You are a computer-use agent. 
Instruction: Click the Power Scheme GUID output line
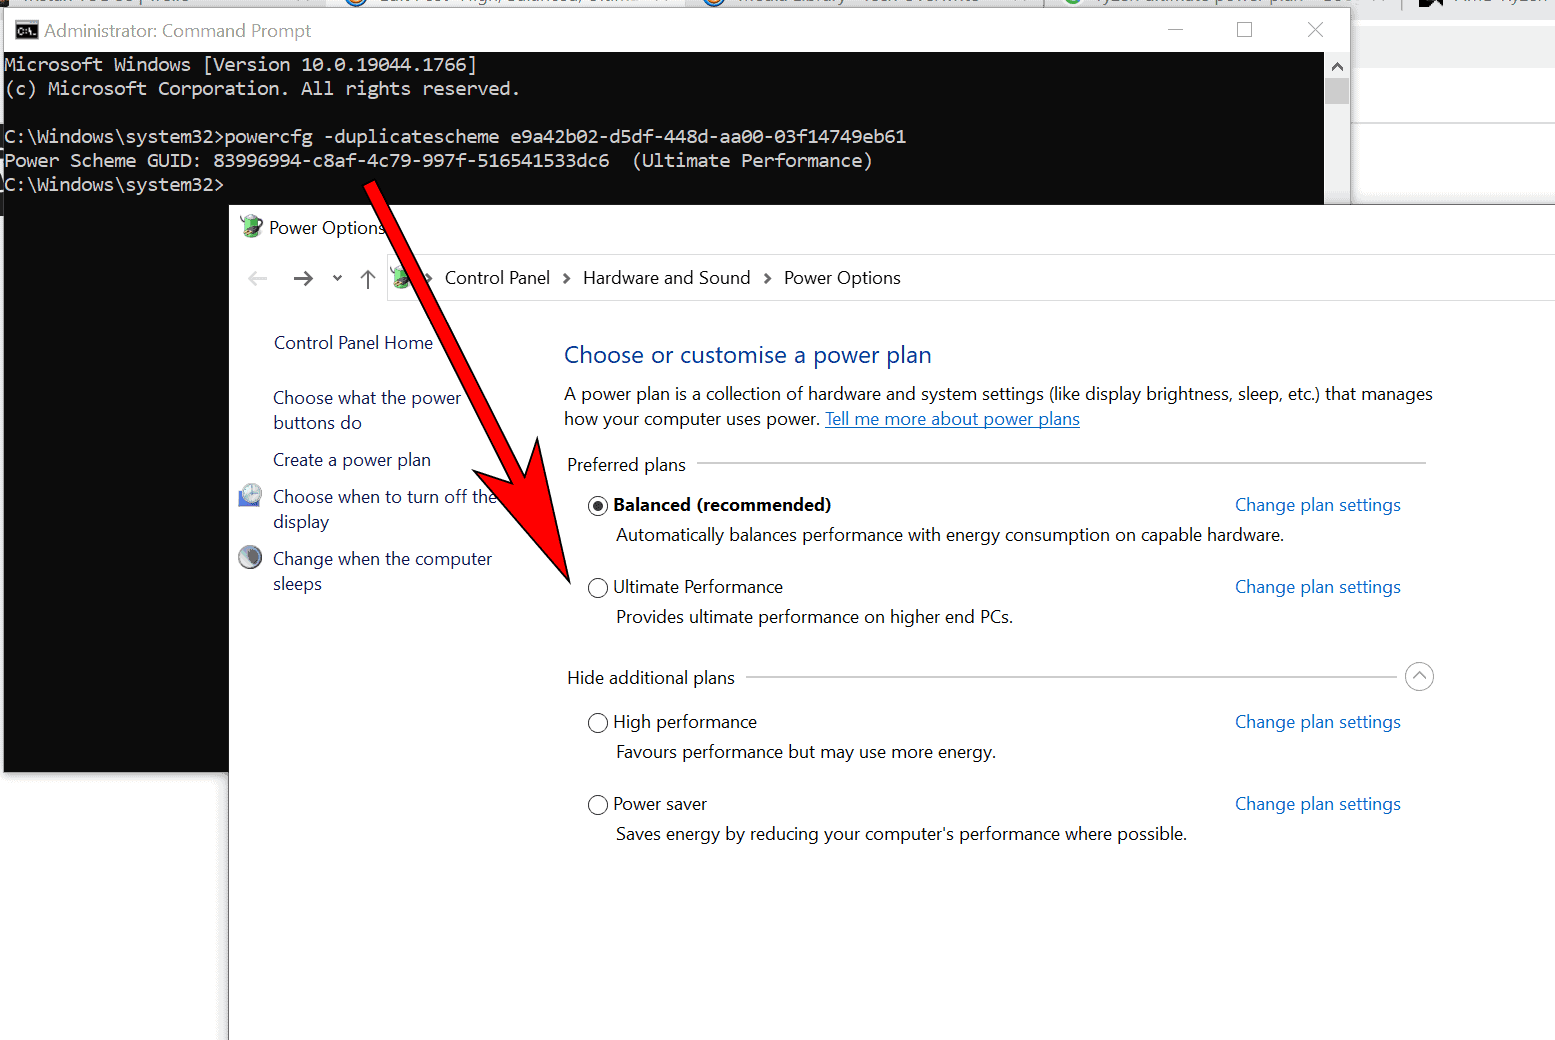[438, 161]
